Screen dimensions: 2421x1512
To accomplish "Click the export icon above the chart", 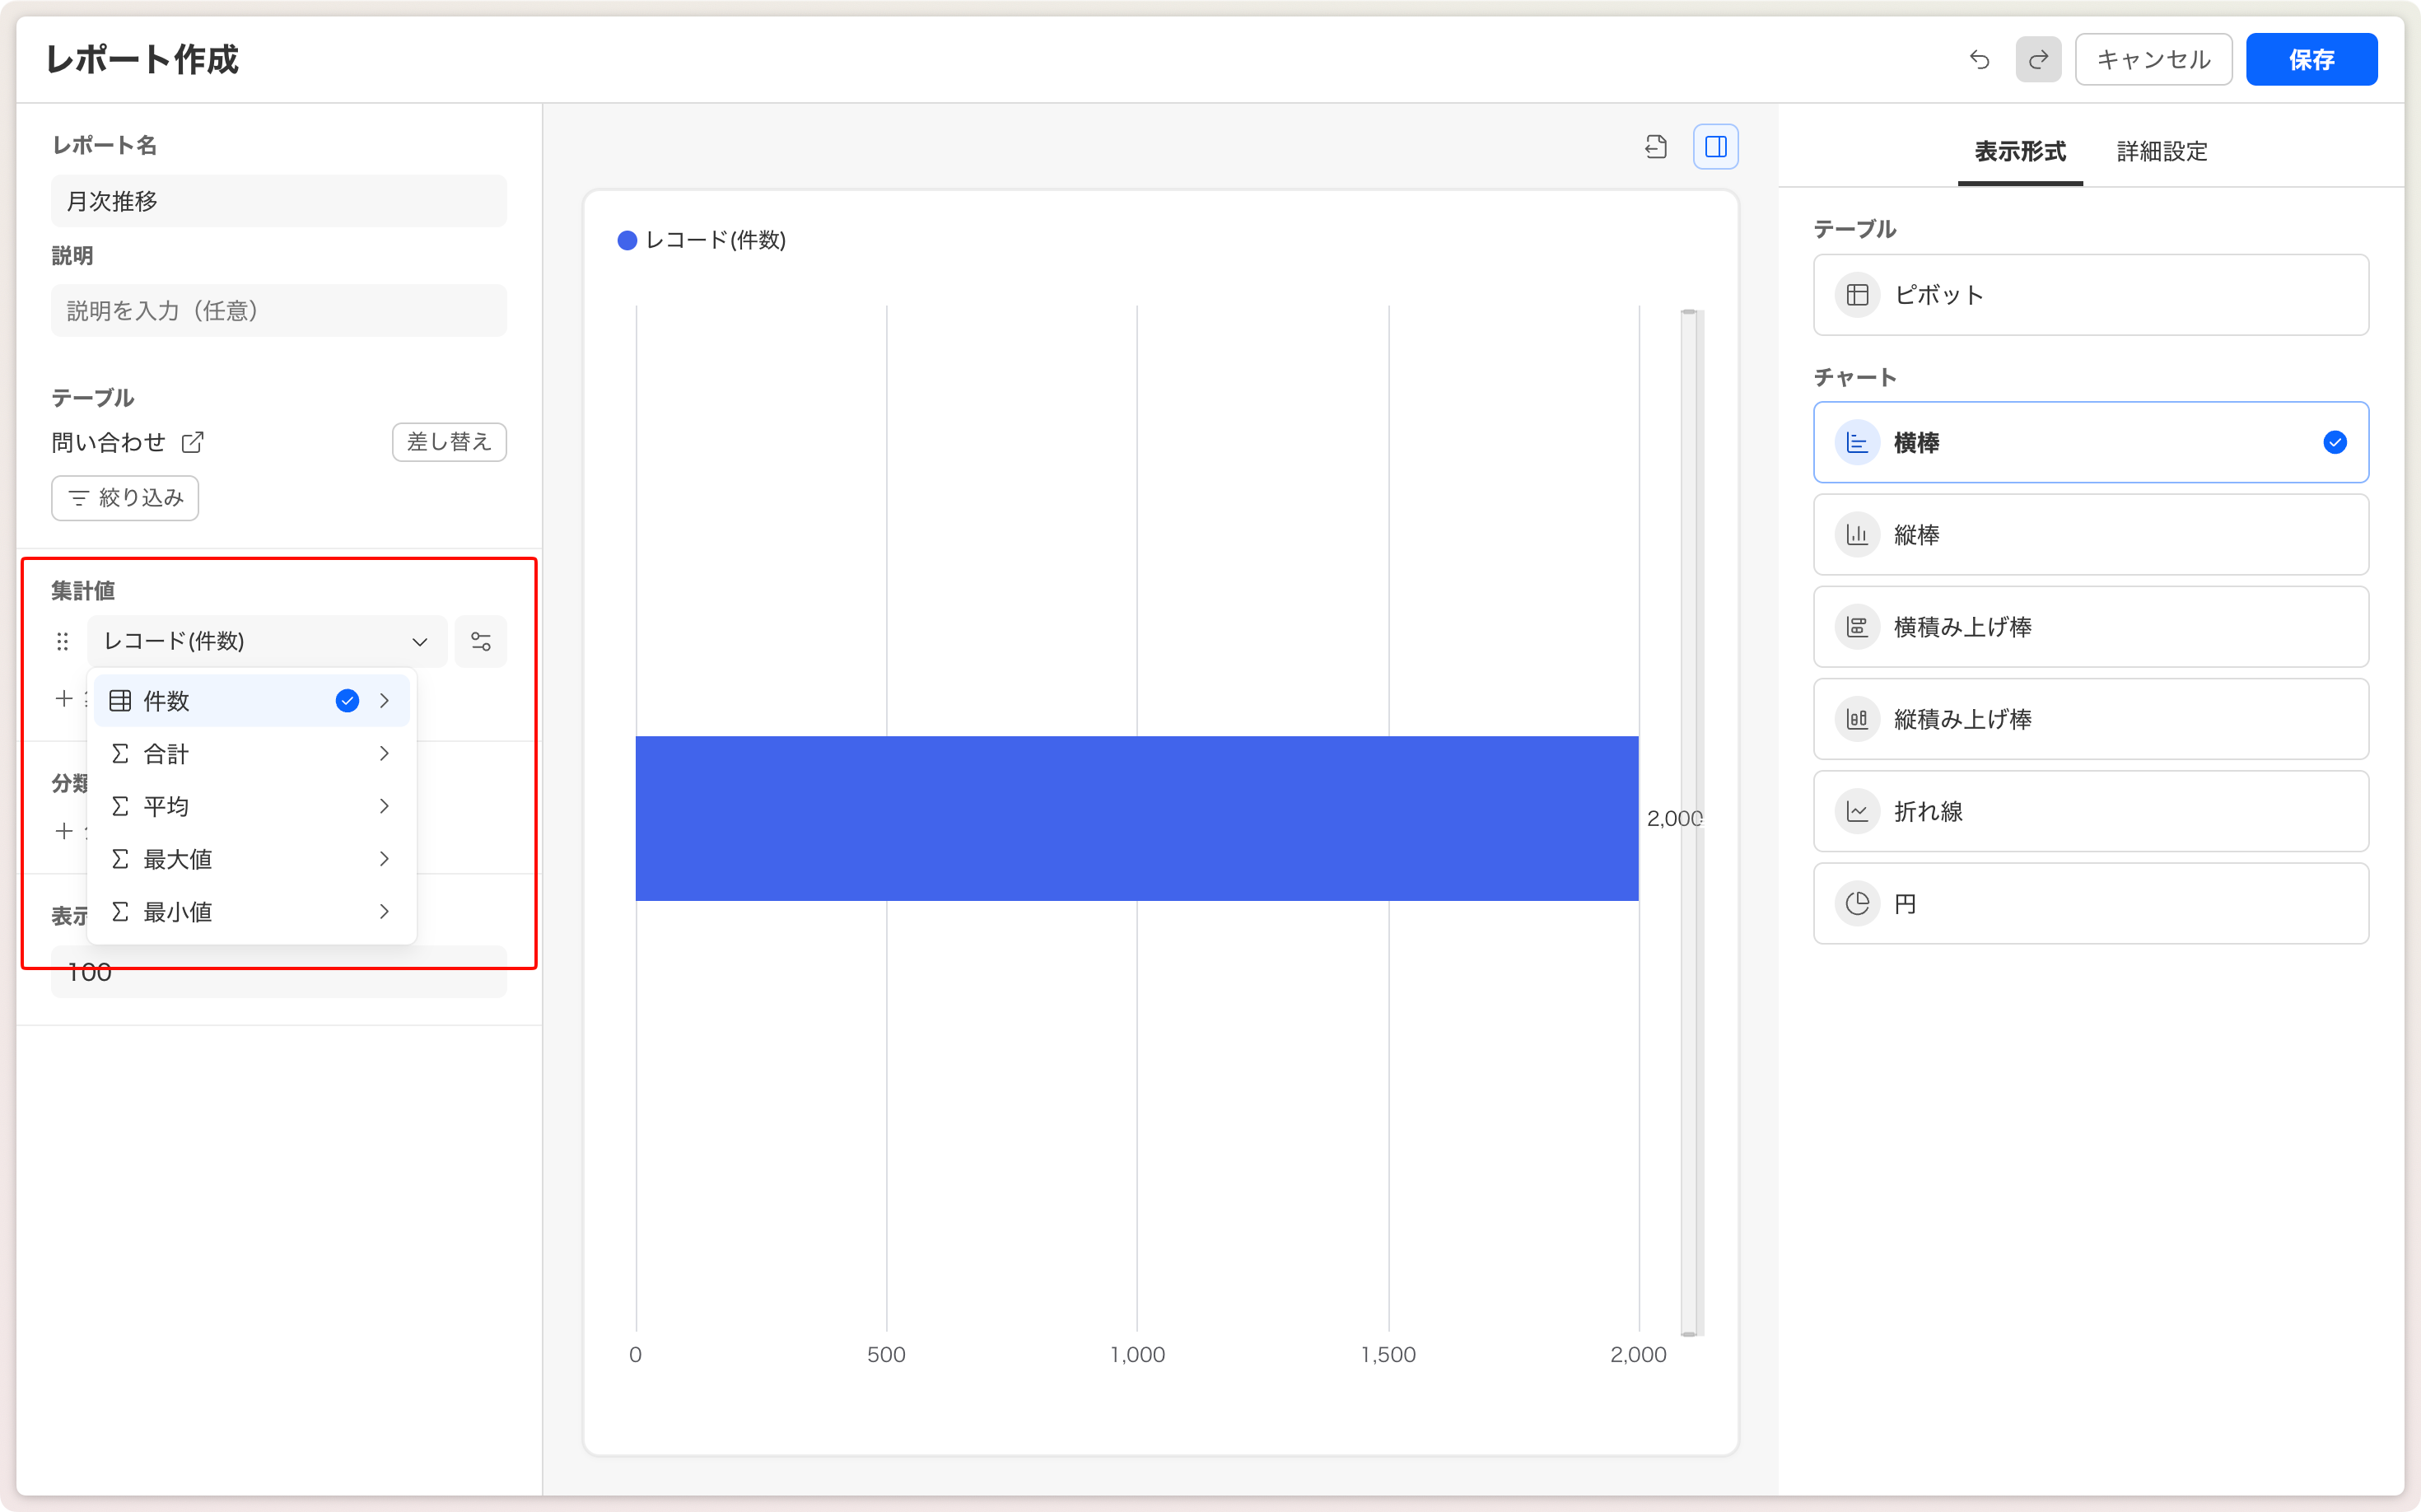I will click(x=1656, y=147).
